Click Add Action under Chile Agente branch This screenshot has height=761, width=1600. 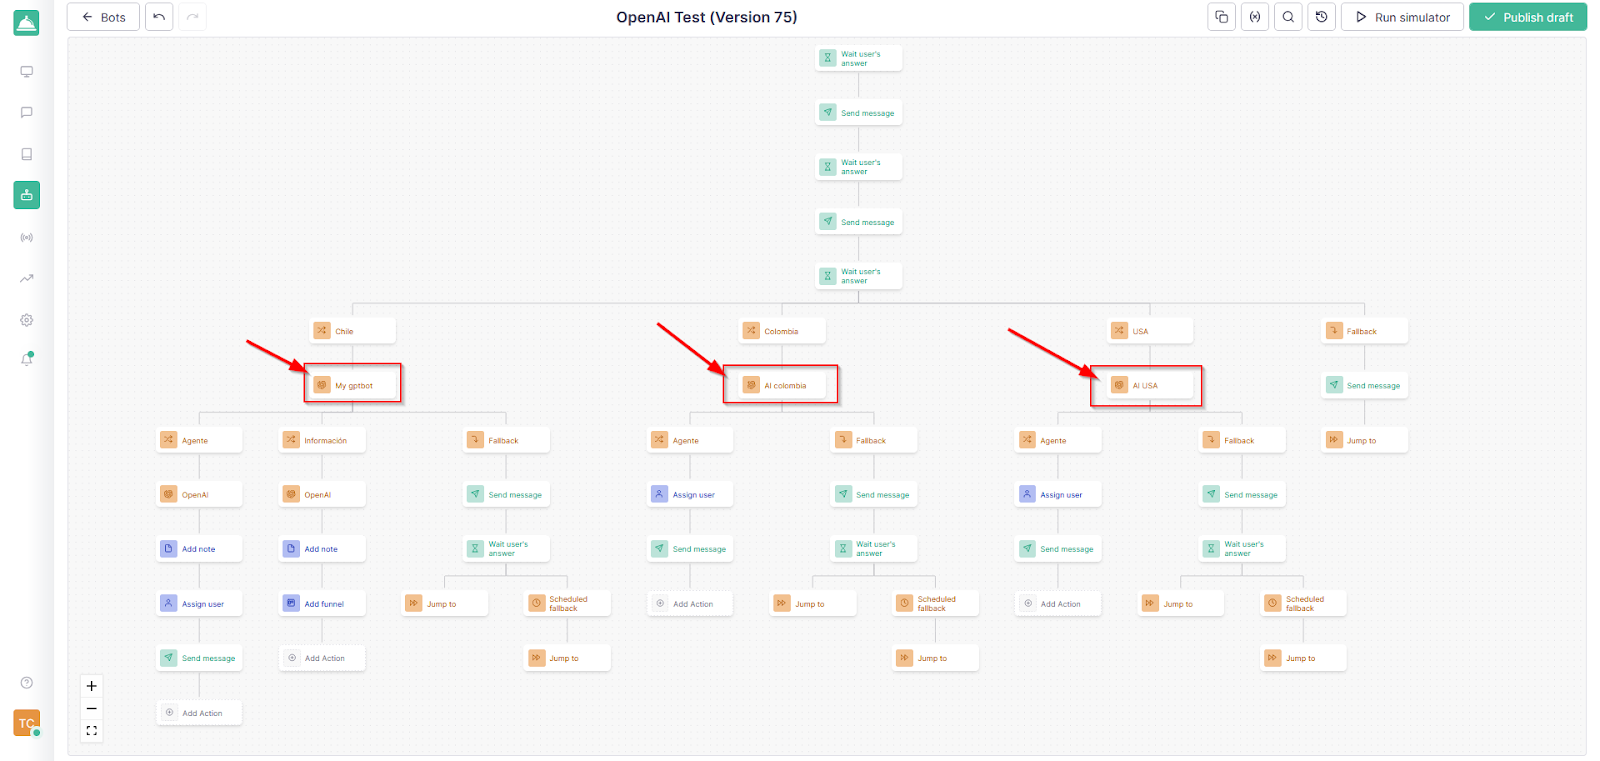pyautogui.click(x=199, y=713)
